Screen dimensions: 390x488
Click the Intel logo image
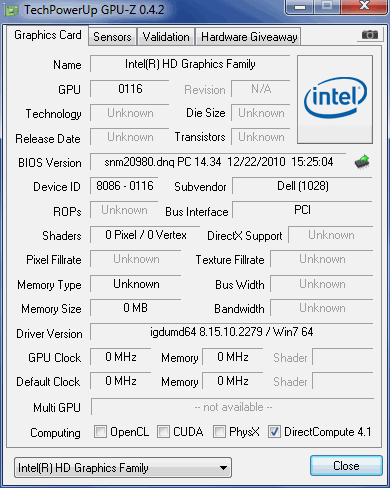335,99
